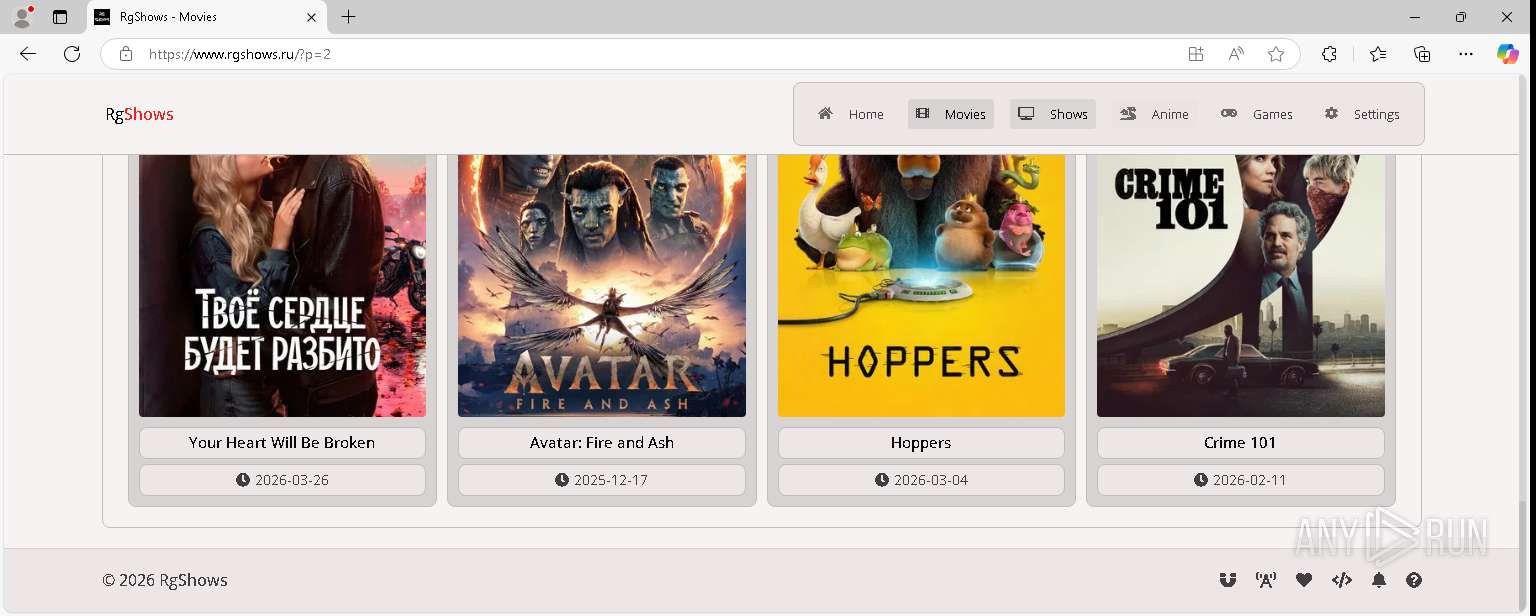The height and width of the screenshot is (616, 1536).
Task: Open the Hoppers title button
Action: click(921, 443)
